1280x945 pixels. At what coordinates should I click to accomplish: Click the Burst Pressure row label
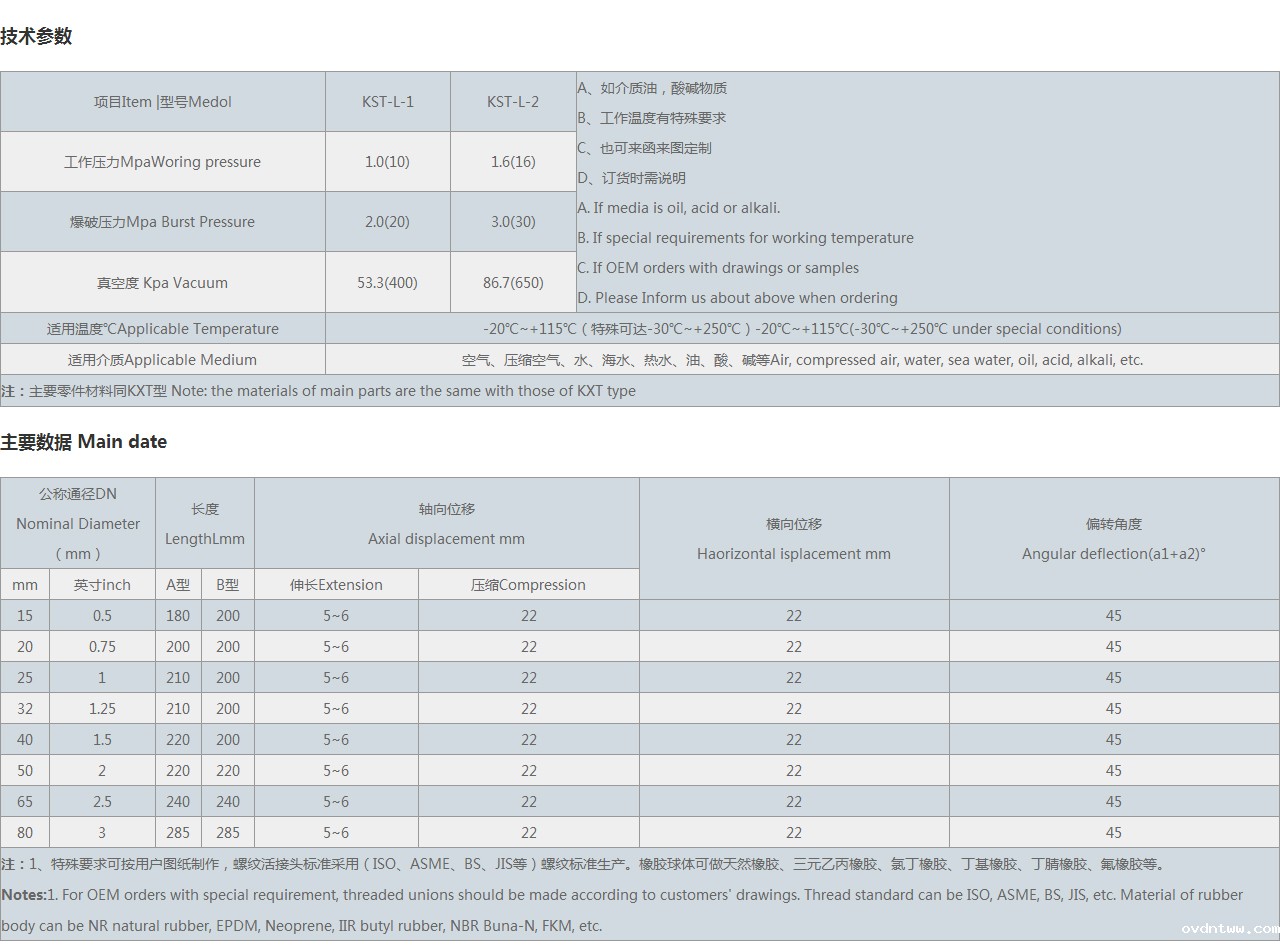point(162,222)
